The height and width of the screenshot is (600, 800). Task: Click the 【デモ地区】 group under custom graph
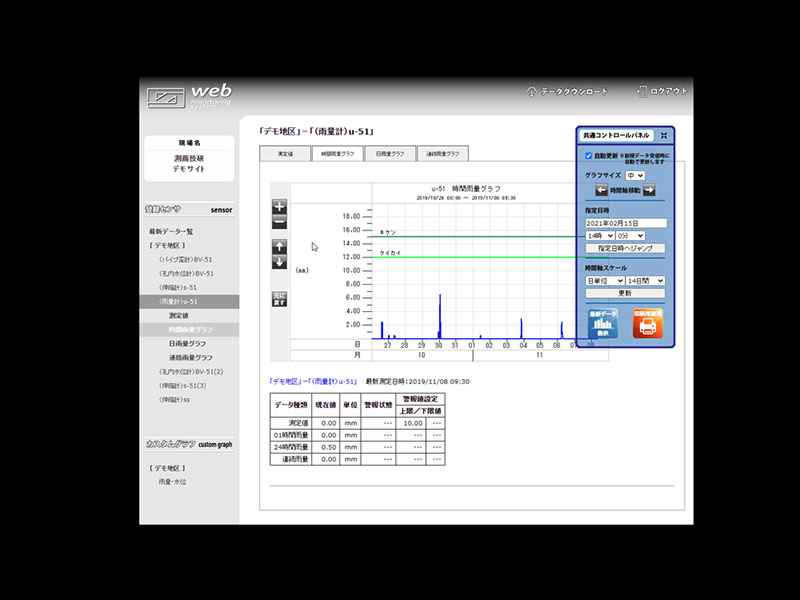pos(167,468)
